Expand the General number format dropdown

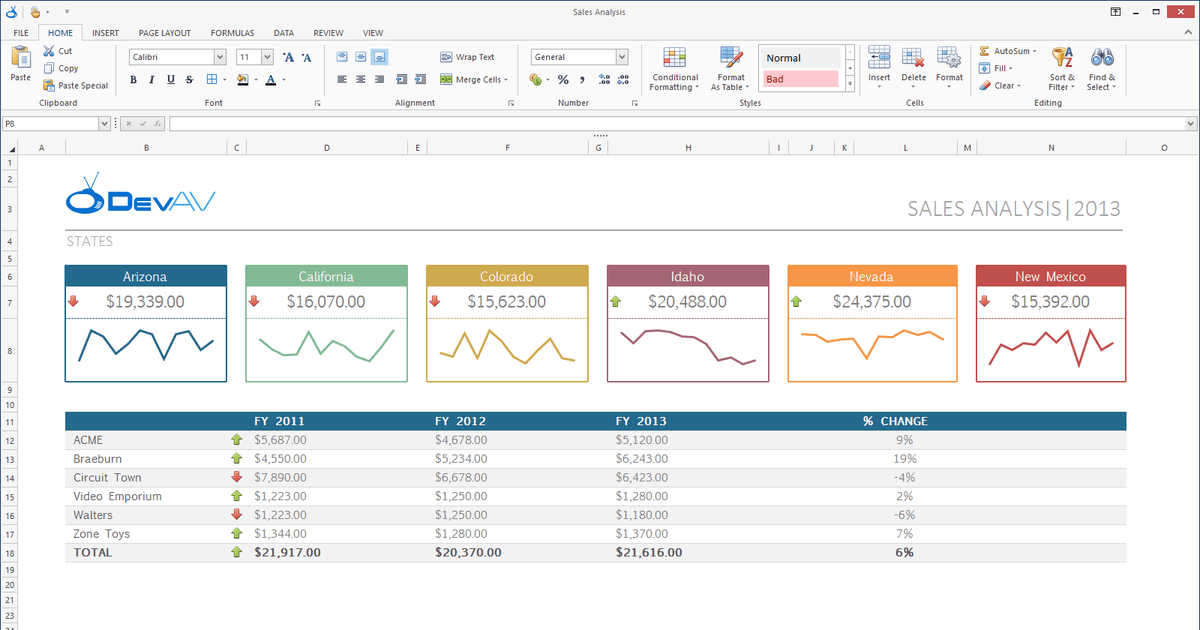click(x=622, y=57)
